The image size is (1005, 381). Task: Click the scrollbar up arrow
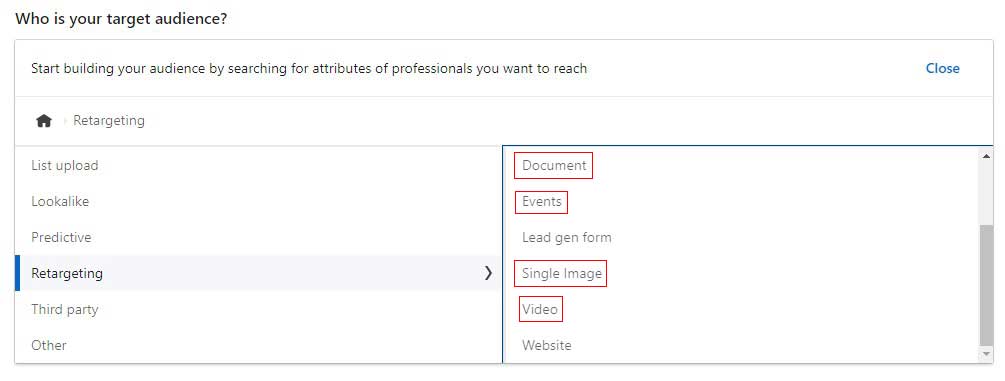click(x=986, y=156)
